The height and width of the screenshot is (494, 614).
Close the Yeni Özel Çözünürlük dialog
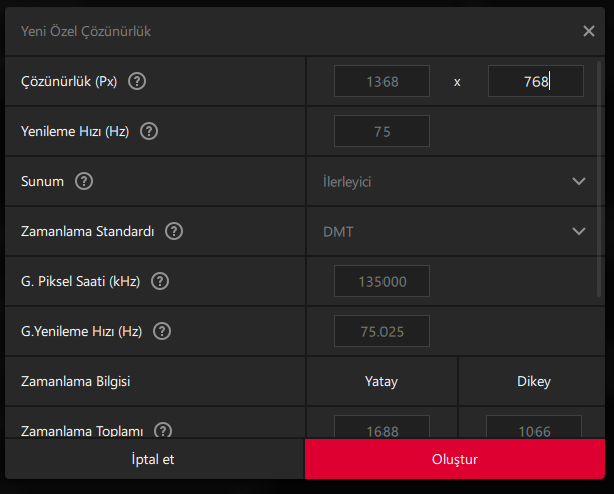[589, 31]
